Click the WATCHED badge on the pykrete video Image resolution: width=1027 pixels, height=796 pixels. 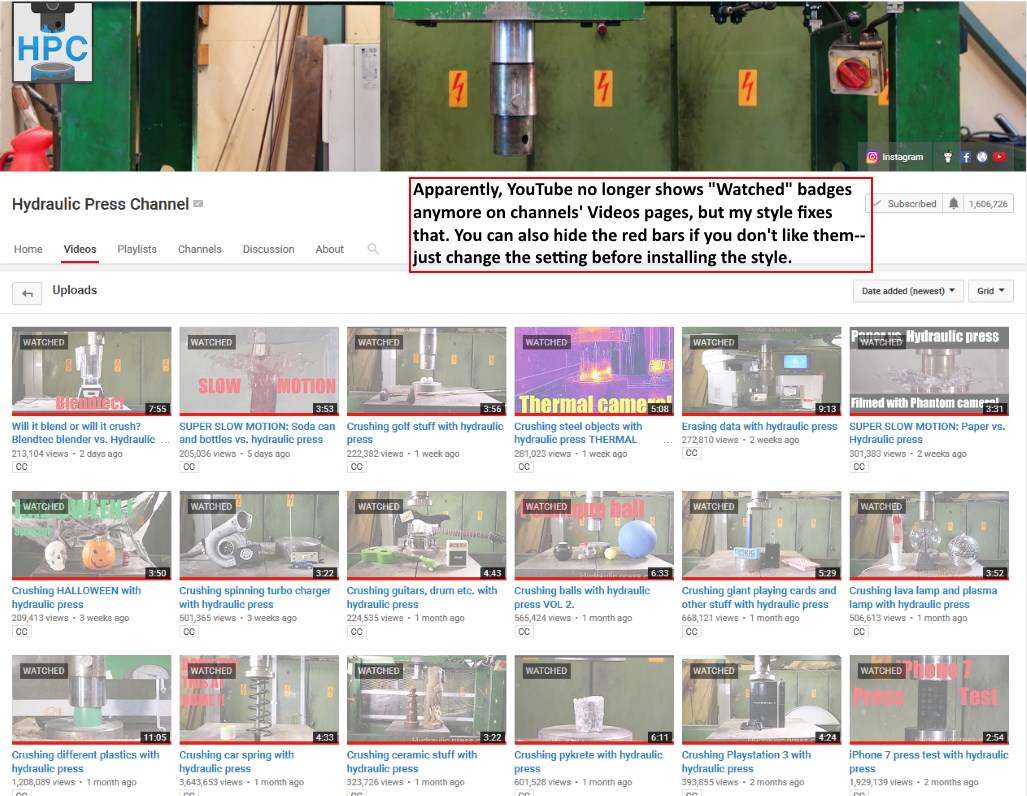546,670
